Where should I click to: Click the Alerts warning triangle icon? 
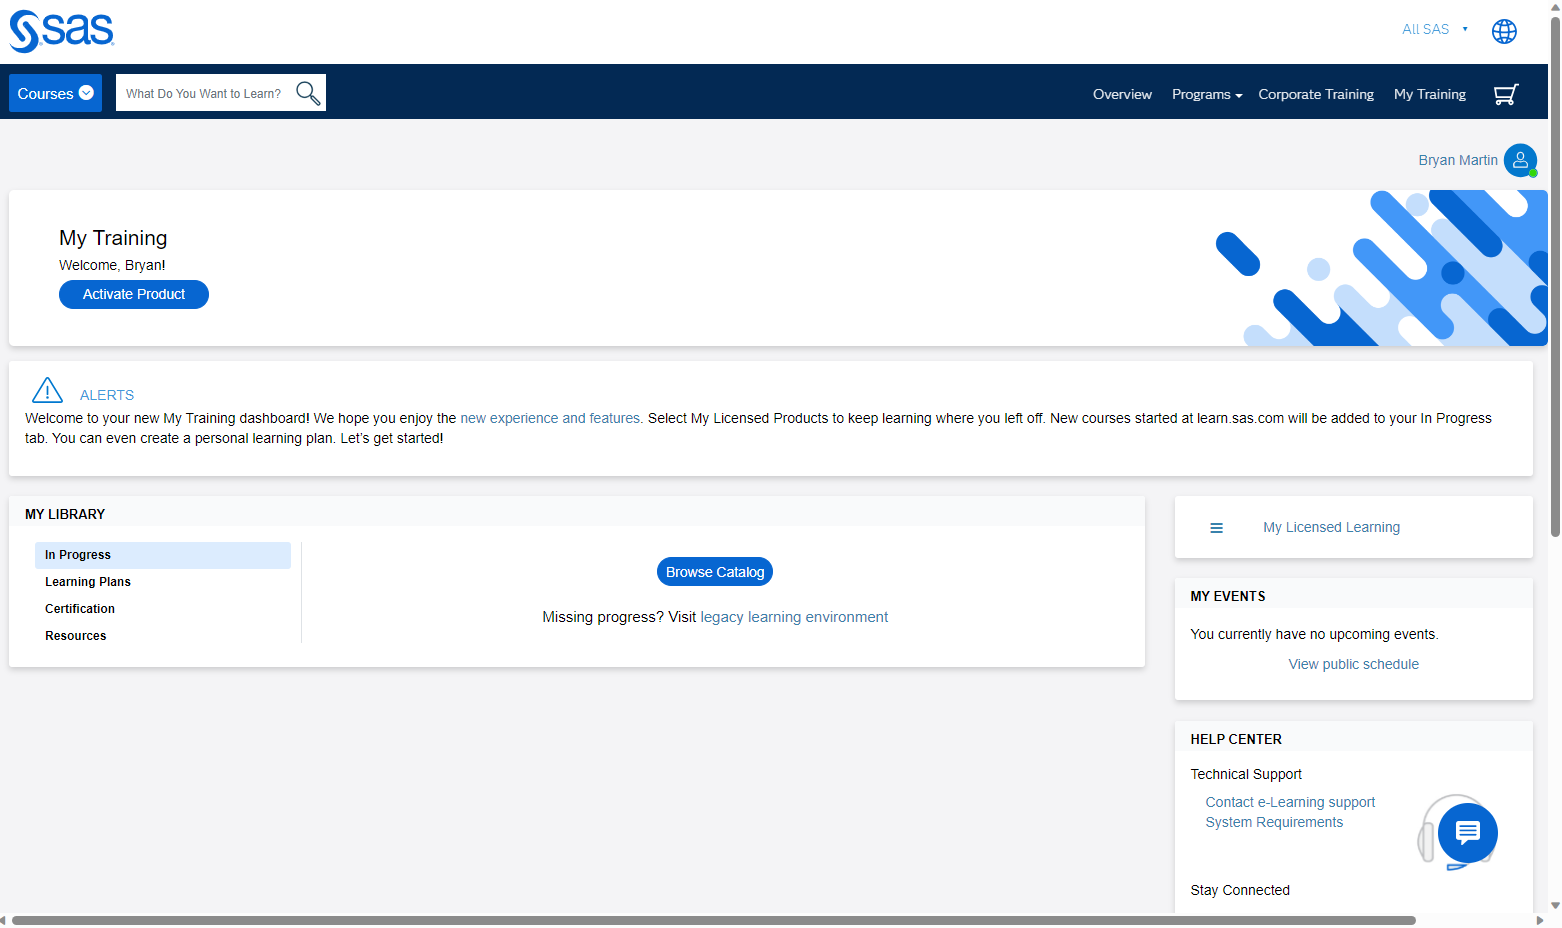click(x=47, y=391)
